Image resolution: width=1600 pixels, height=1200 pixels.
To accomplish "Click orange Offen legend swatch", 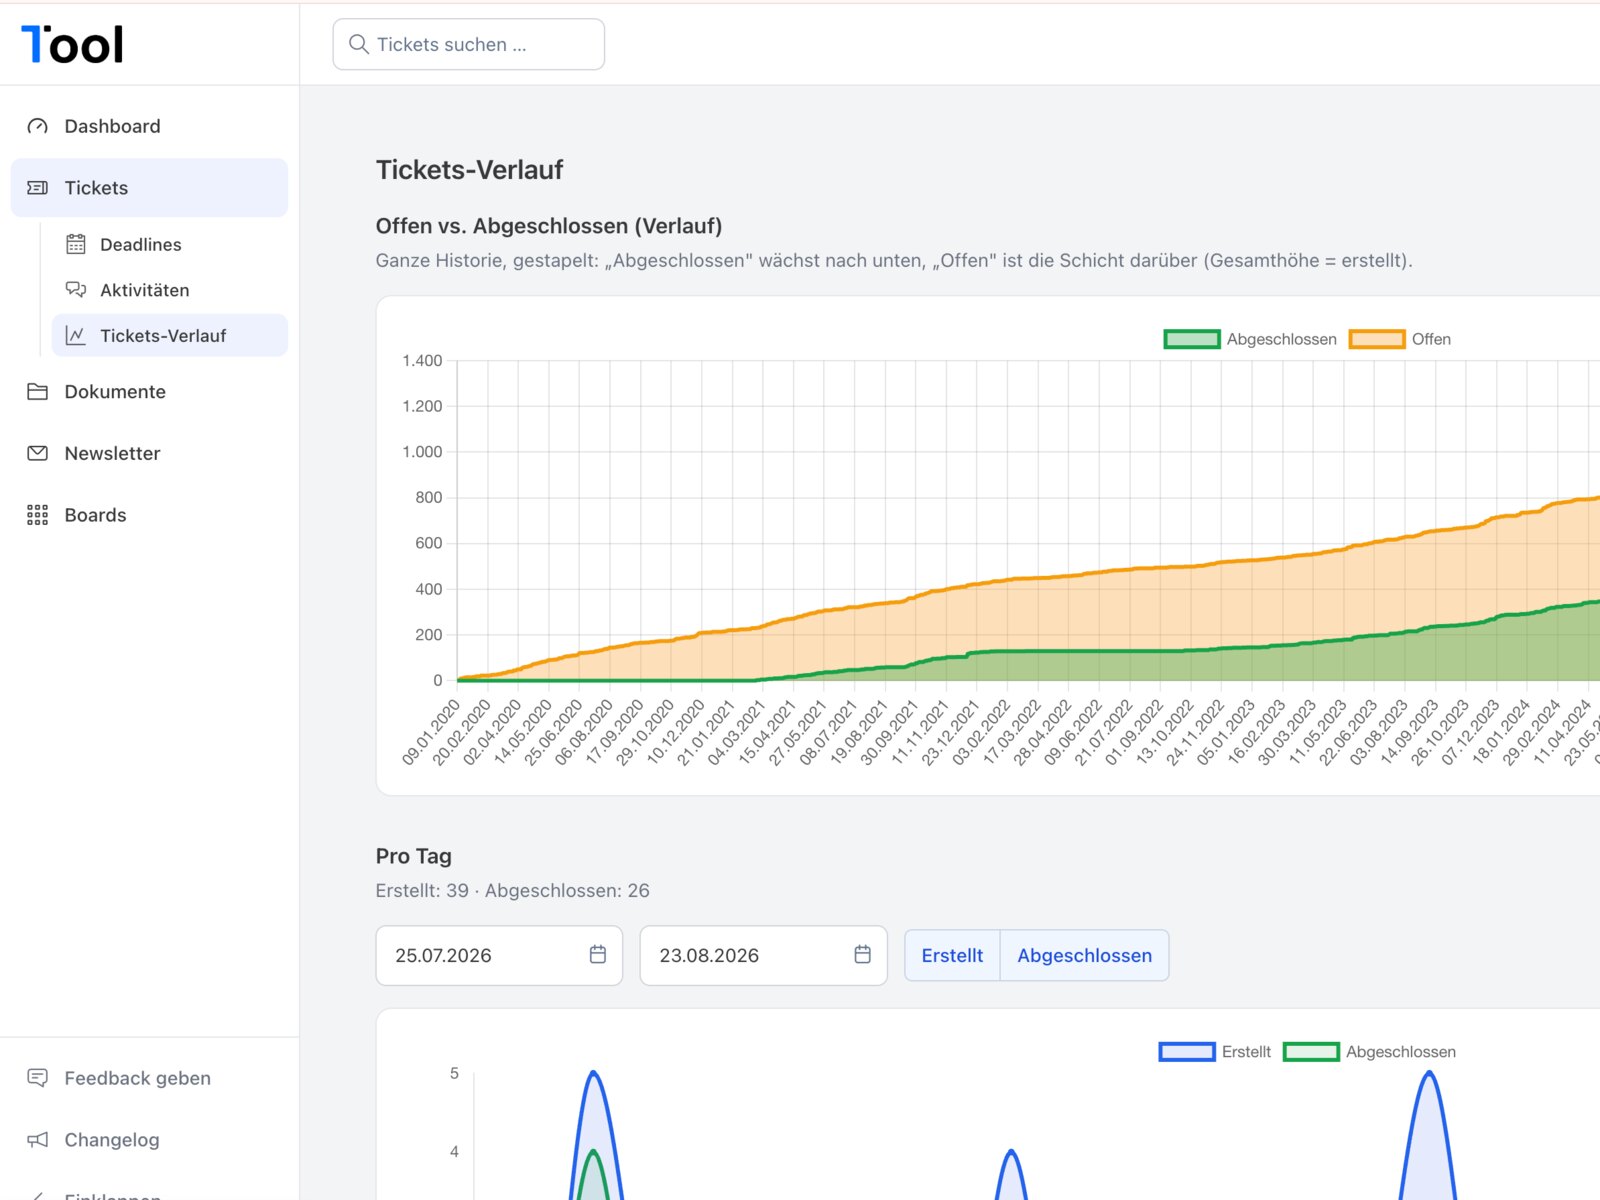I will [1377, 339].
